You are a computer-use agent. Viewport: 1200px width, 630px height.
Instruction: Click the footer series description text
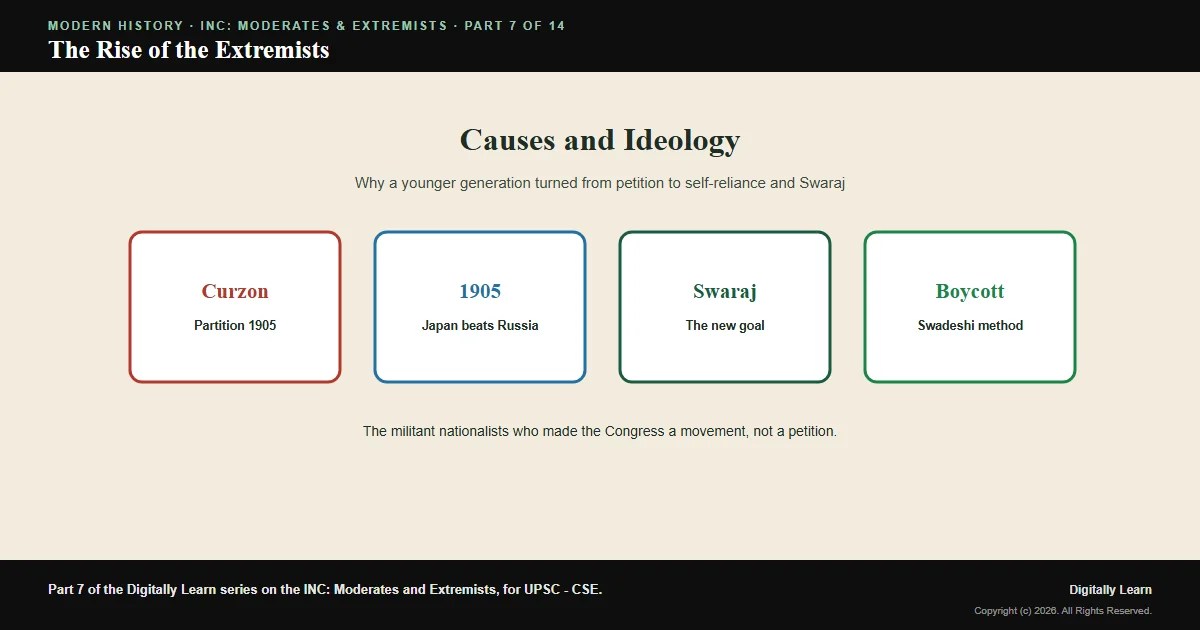pyautogui.click(x=325, y=590)
